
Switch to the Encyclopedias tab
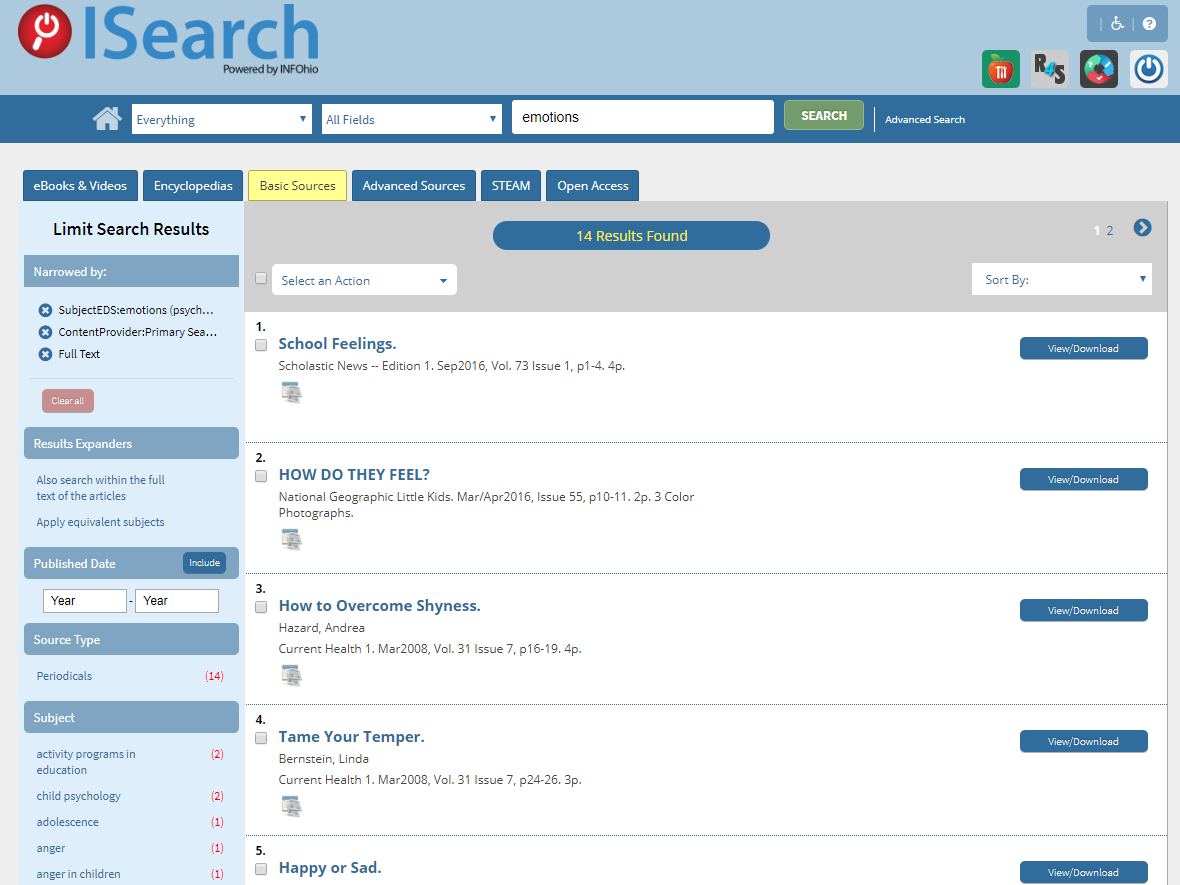(193, 186)
